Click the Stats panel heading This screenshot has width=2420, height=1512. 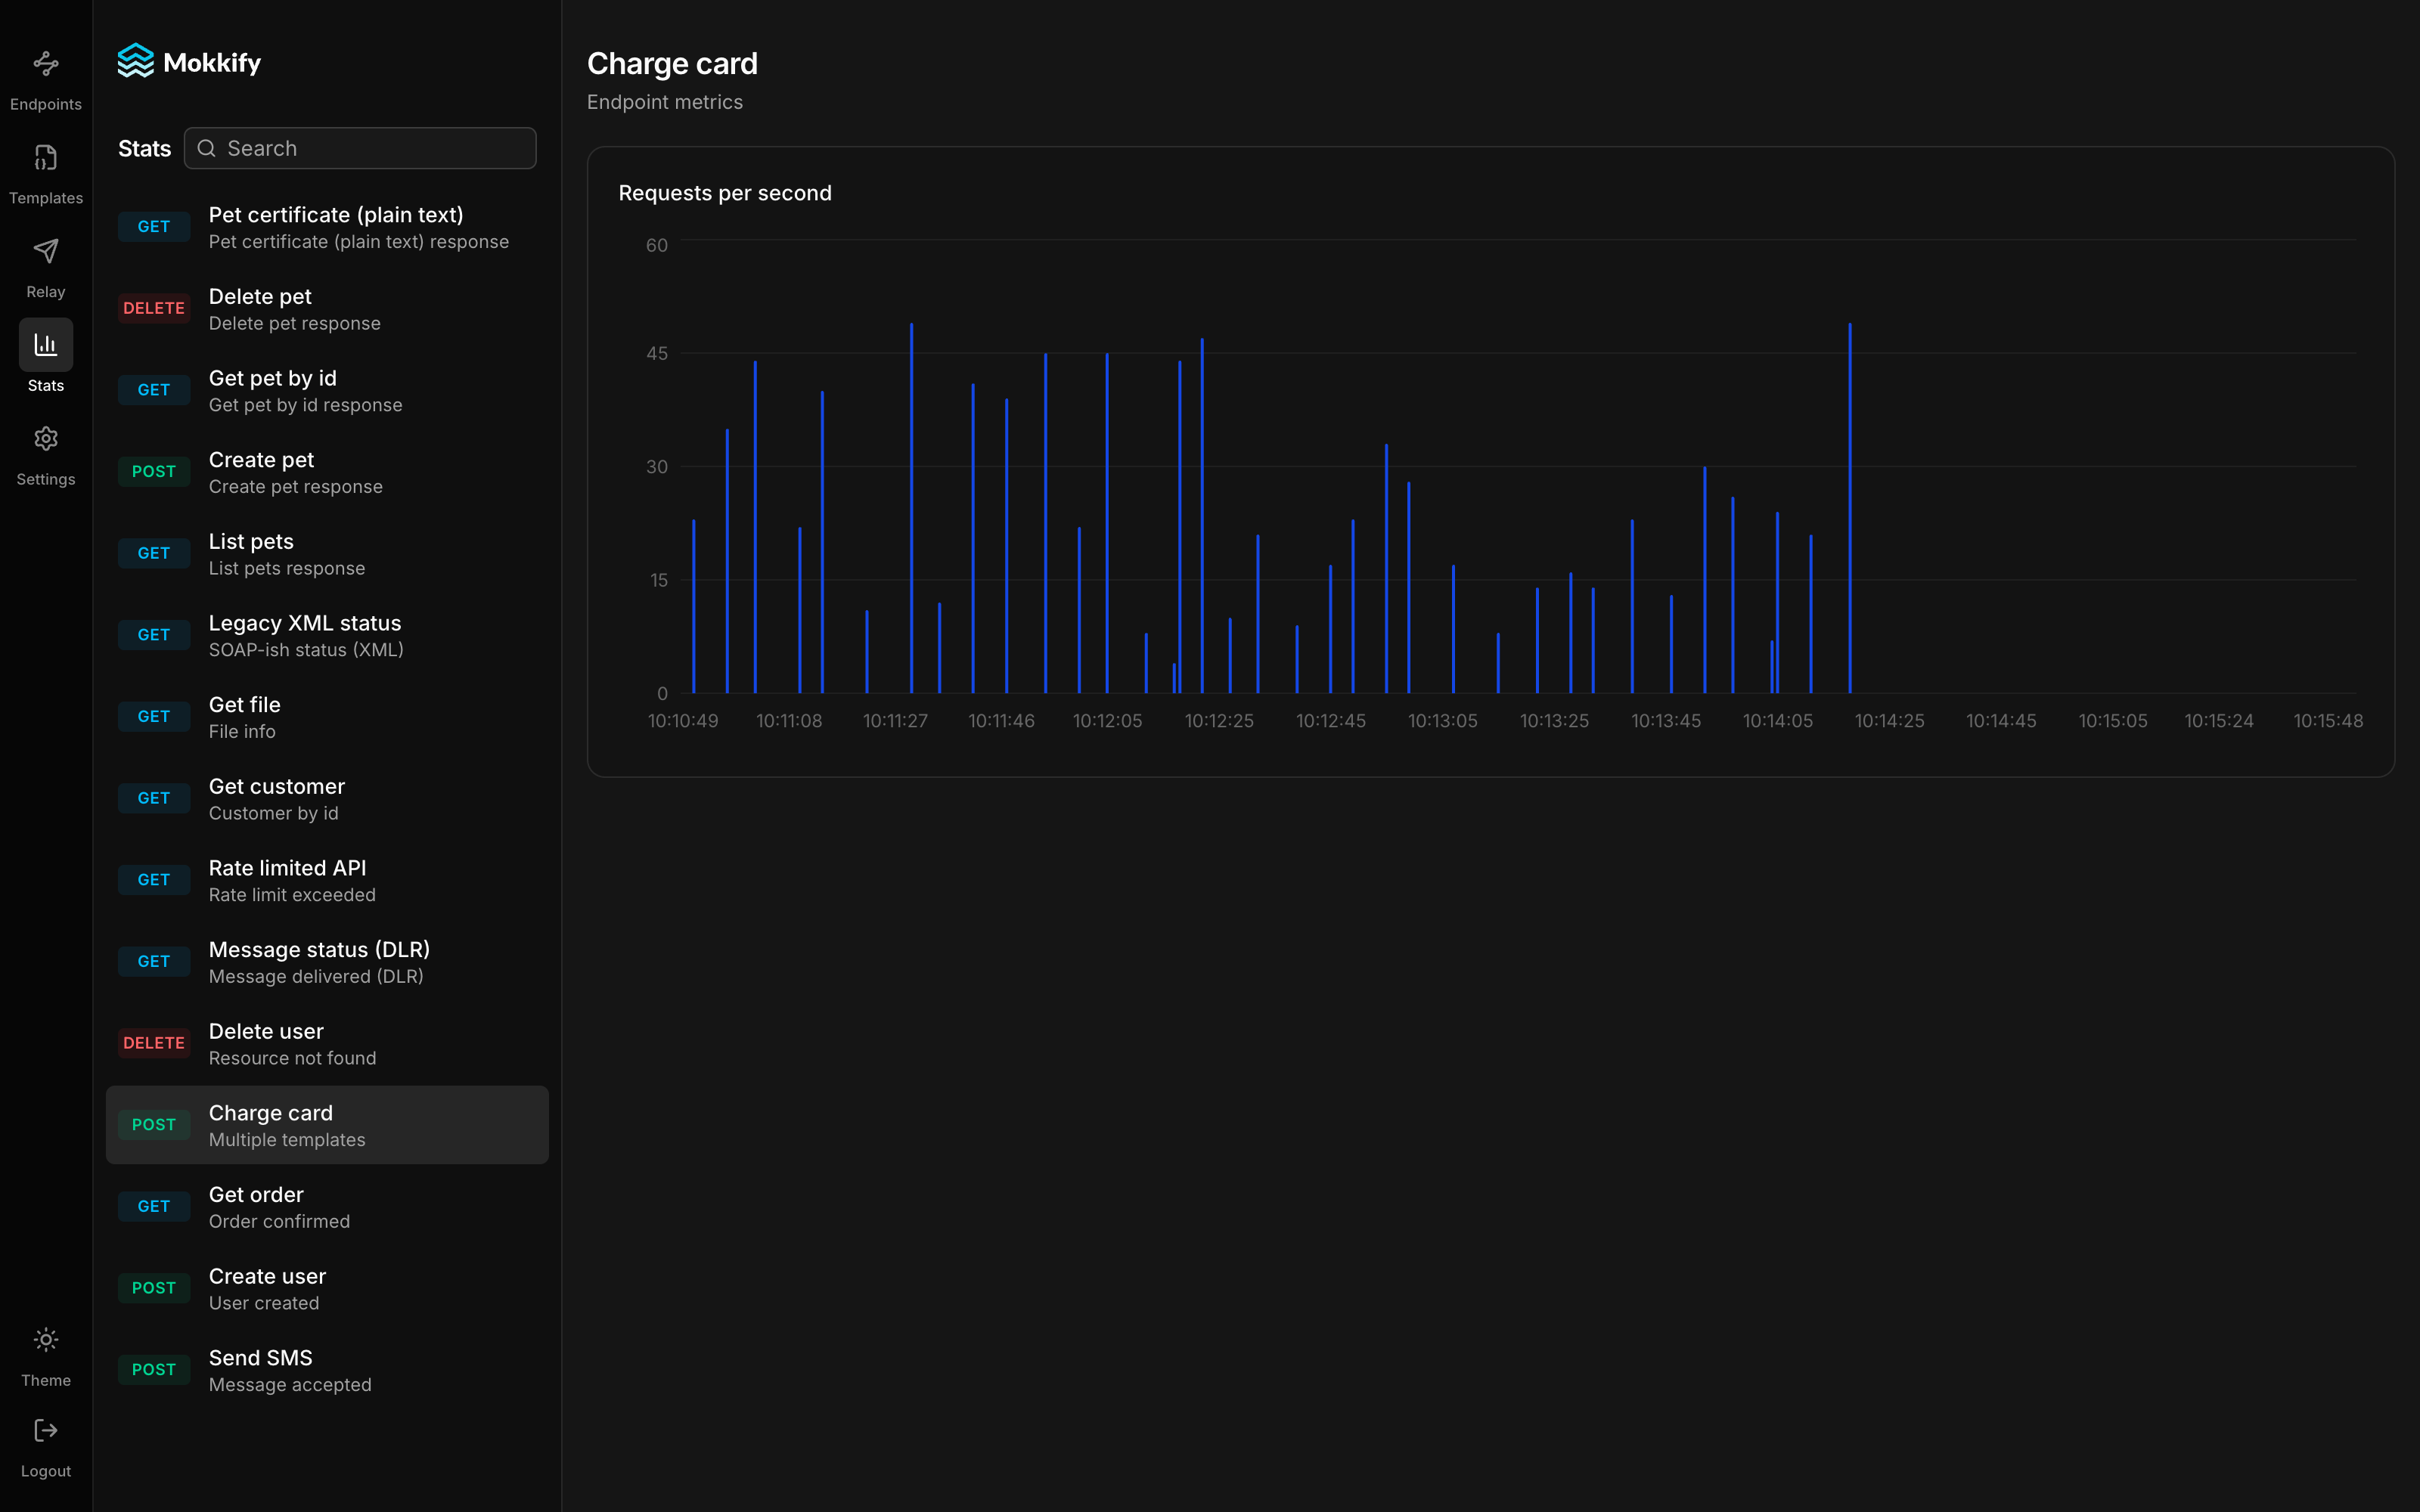[x=145, y=149]
